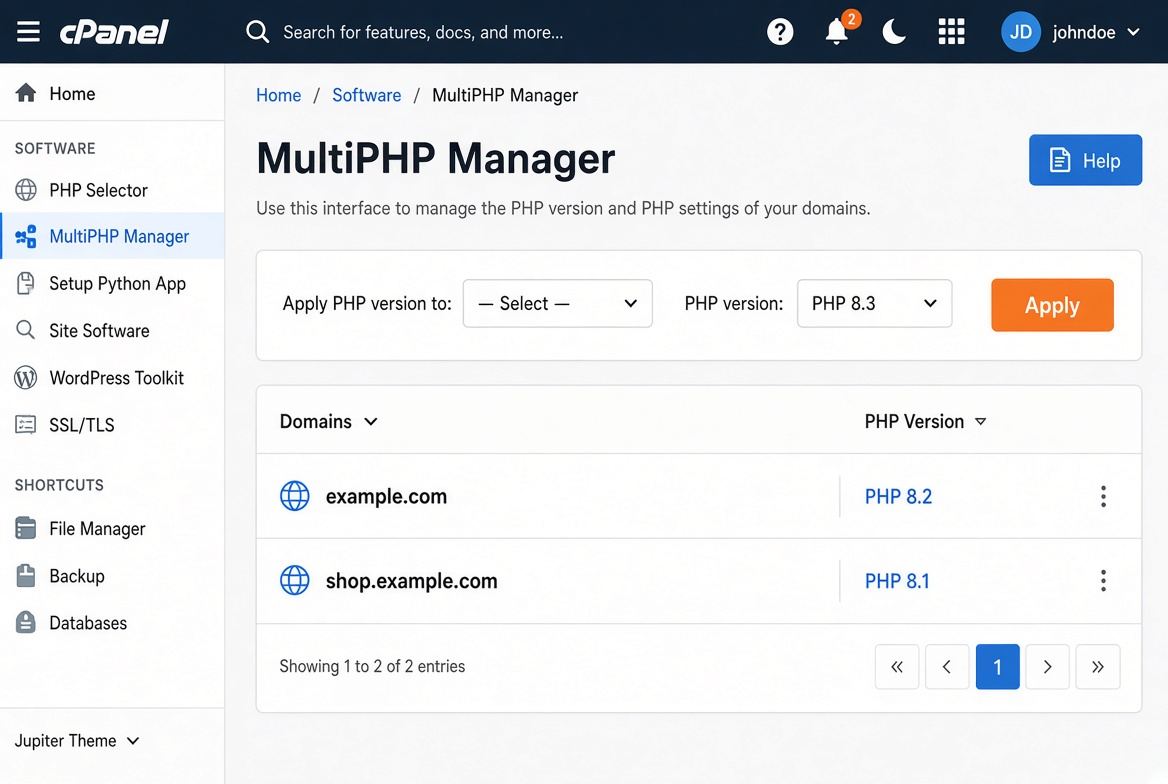Click the shop.example.com domain name
This screenshot has width=1168, height=784.
[411, 581]
